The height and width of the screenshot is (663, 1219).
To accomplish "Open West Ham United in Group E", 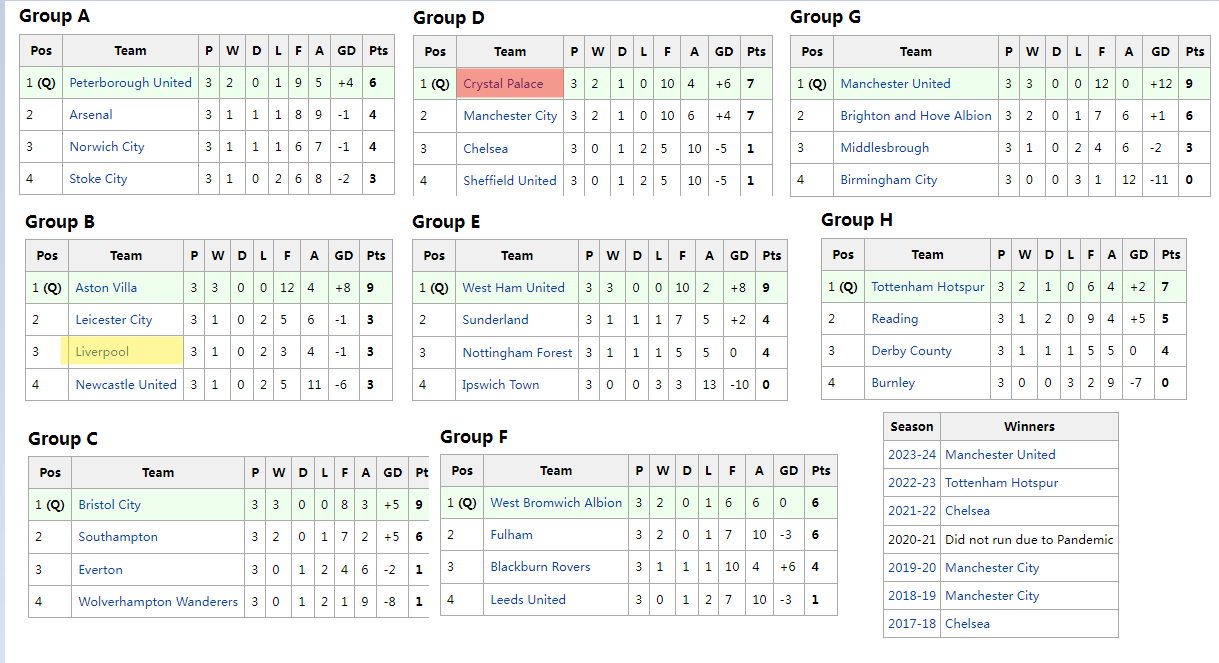I will [513, 288].
